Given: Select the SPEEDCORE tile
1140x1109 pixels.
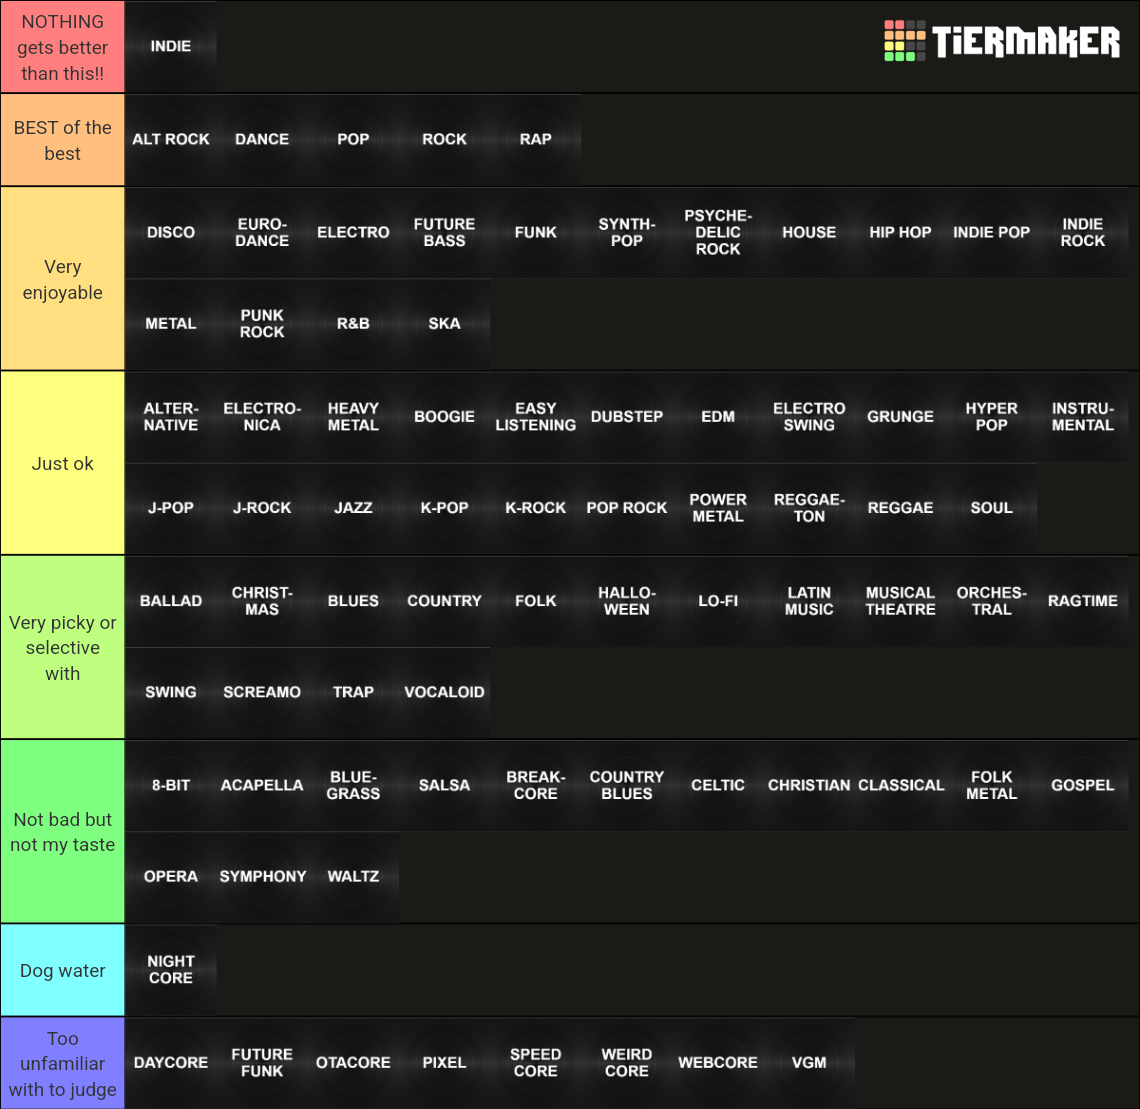Looking at the screenshot, I should [535, 1062].
